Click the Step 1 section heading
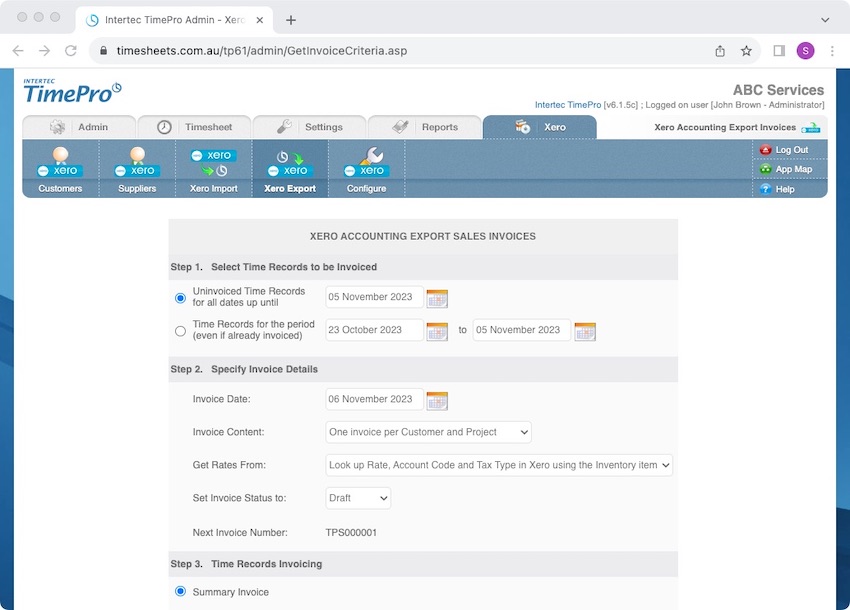Viewport: 850px width, 610px height. click(x=273, y=267)
